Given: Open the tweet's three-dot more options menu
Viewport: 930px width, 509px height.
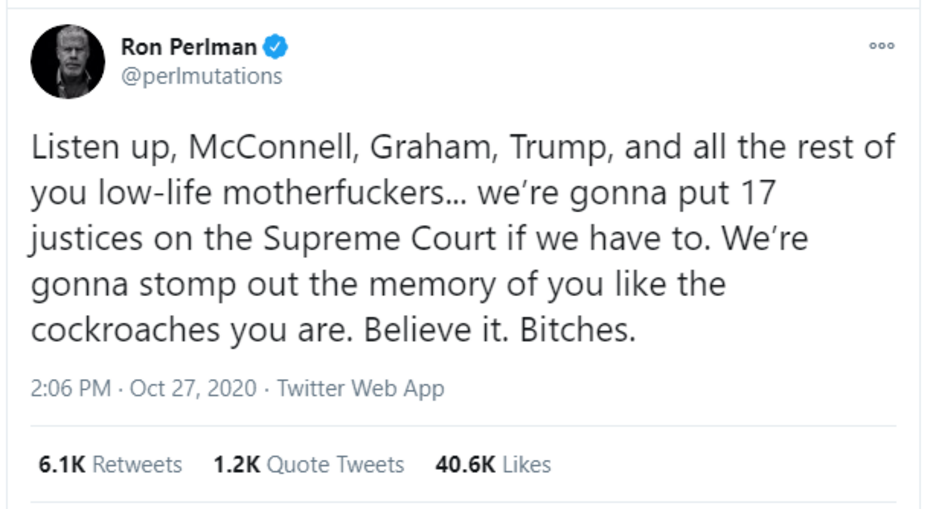Looking at the screenshot, I should (x=880, y=46).
